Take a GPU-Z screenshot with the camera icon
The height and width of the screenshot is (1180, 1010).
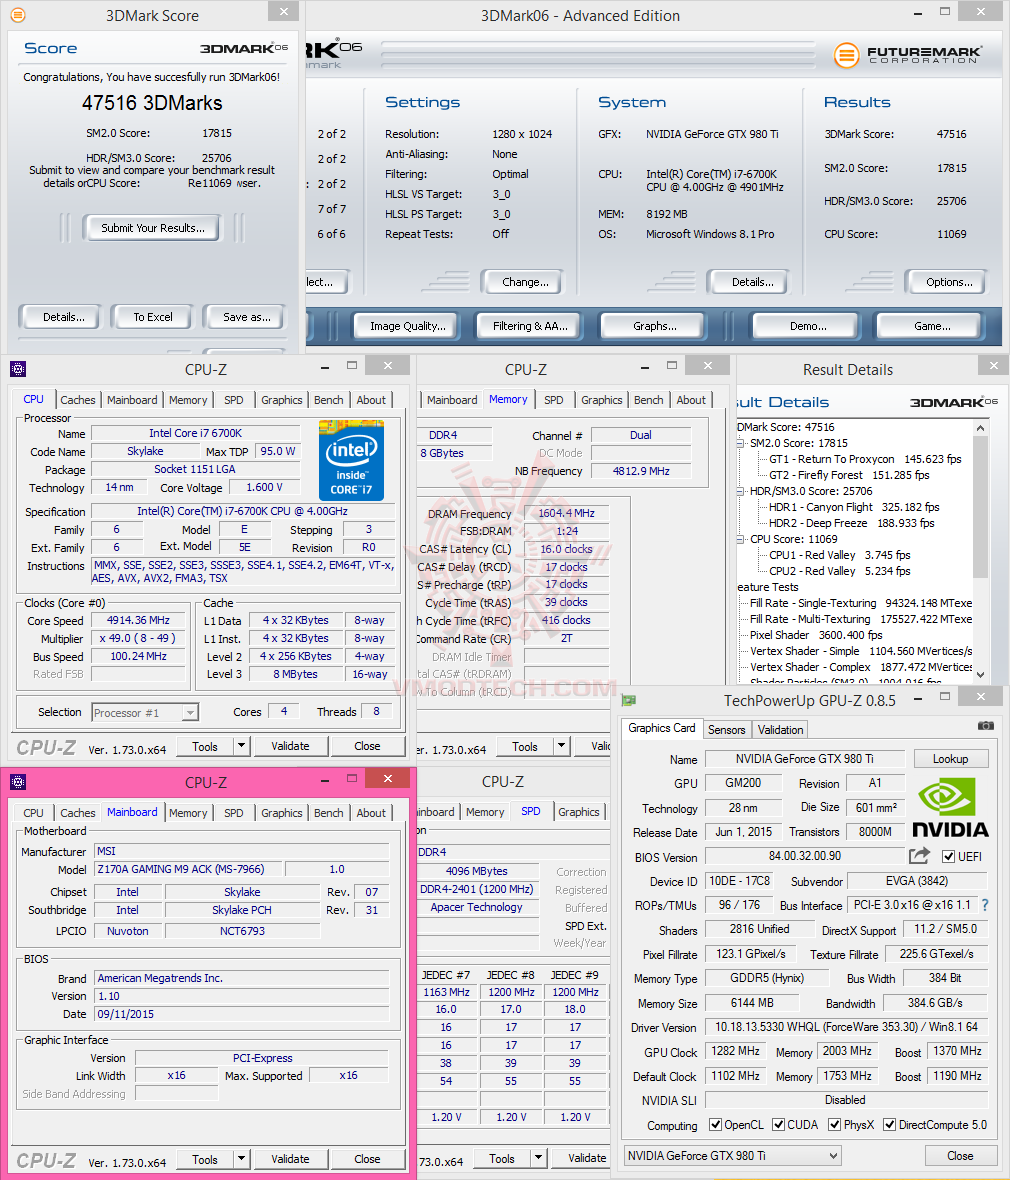[x=985, y=726]
